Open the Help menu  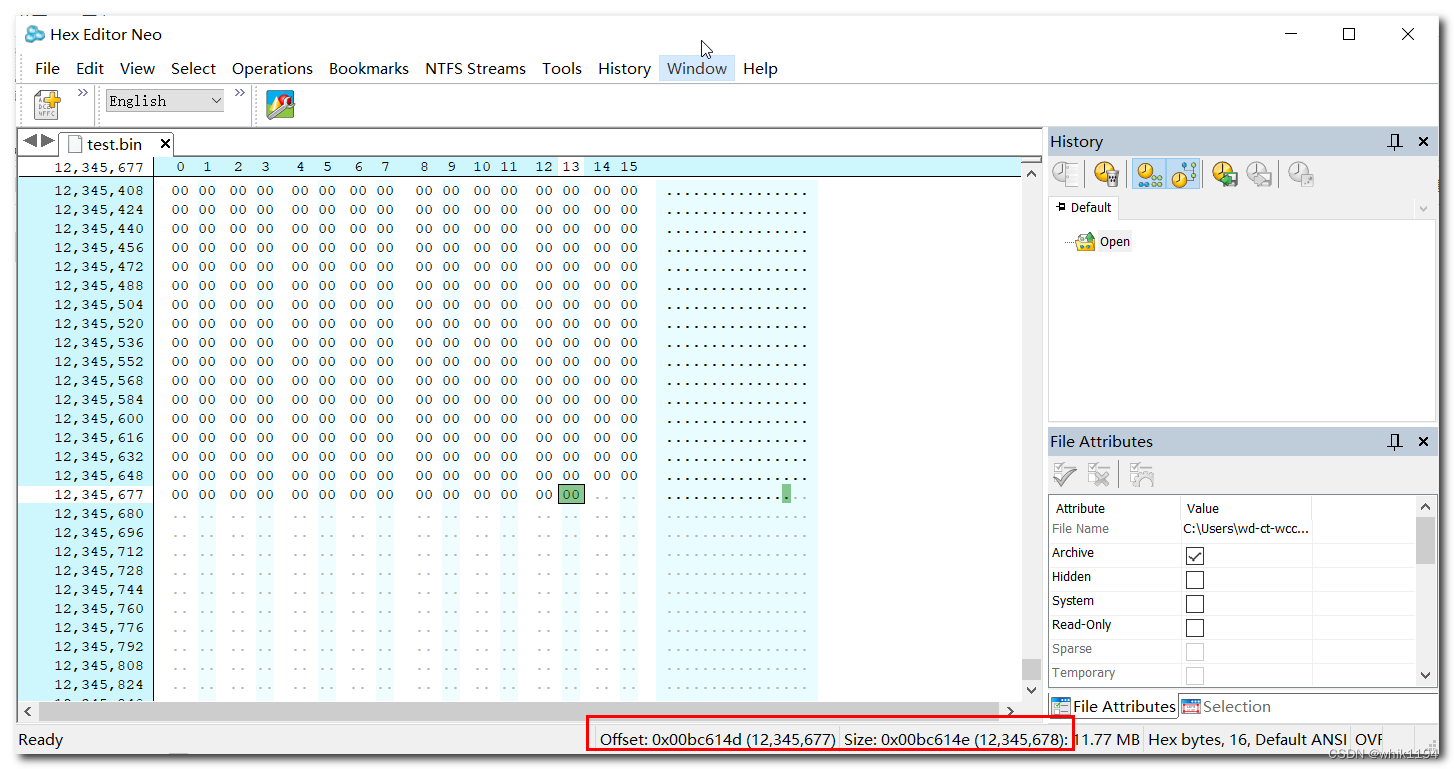[x=760, y=68]
